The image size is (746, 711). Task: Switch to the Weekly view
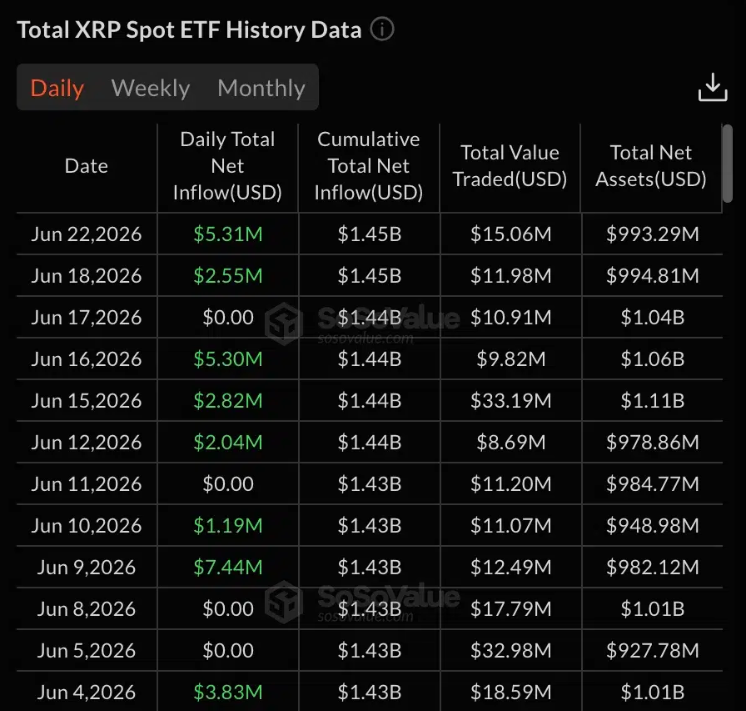[x=150, y=88]
